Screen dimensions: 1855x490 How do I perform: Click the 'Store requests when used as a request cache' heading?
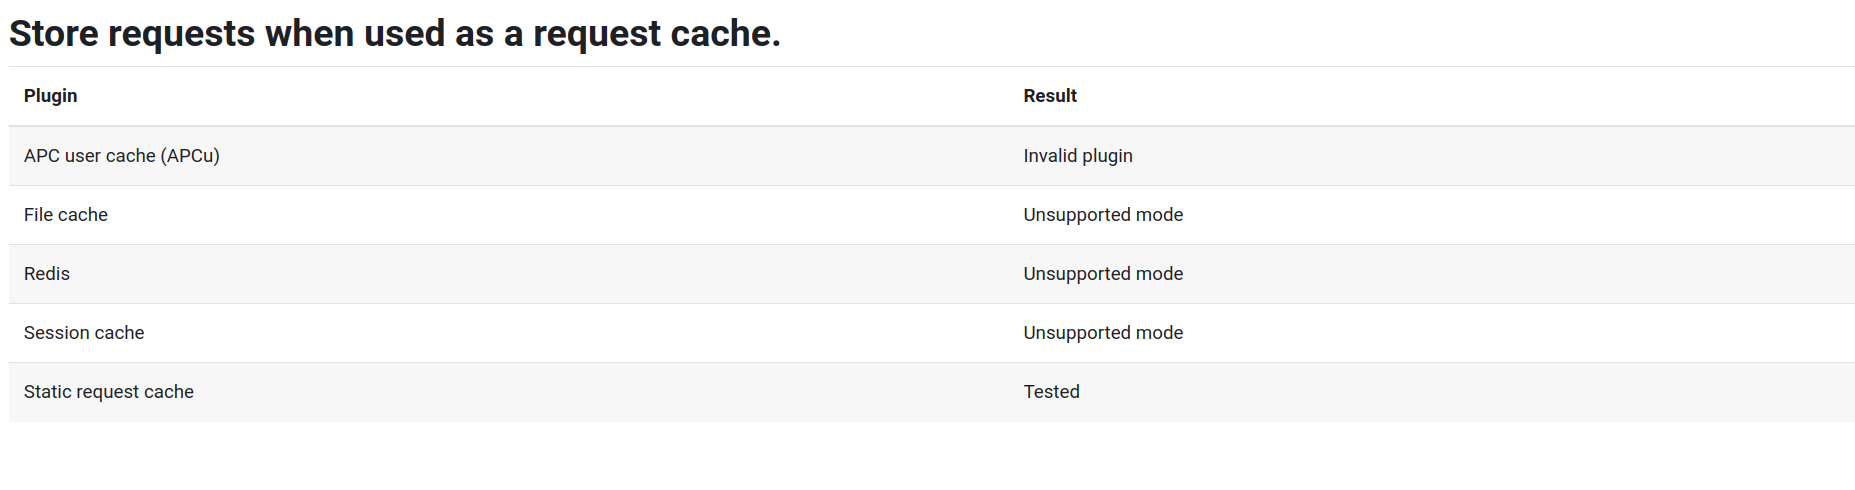(x=395, y=34)
